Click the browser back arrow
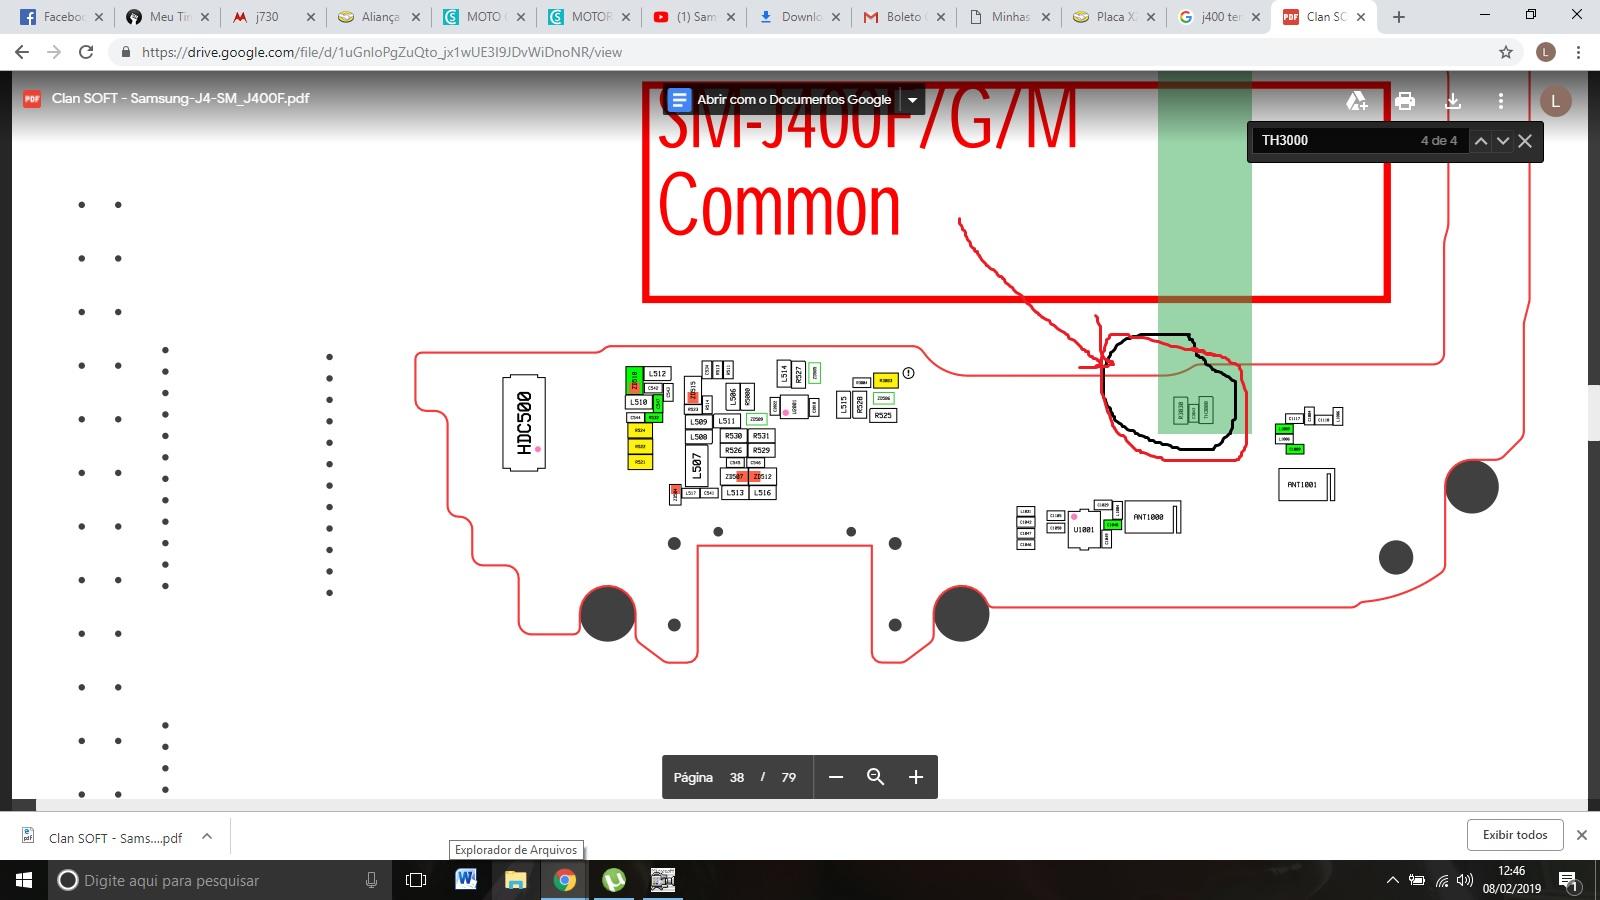The height and width of the screenshot is (900, 1600). 22,52
